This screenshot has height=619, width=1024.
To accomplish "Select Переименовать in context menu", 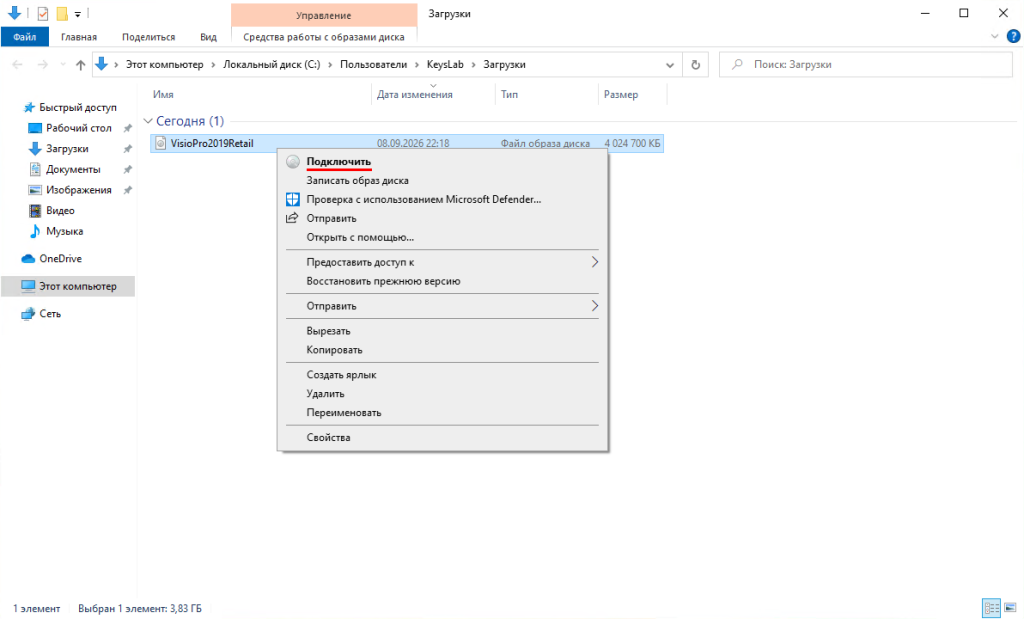I will [443, 413].
